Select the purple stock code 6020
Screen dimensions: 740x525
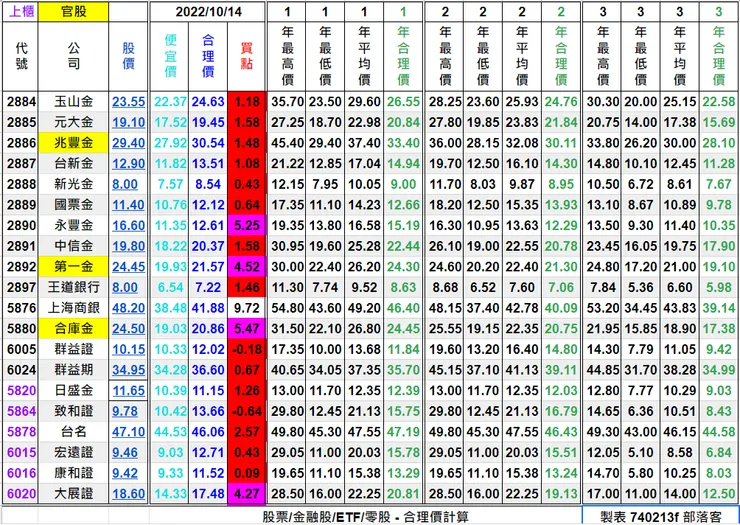point(21,494)
